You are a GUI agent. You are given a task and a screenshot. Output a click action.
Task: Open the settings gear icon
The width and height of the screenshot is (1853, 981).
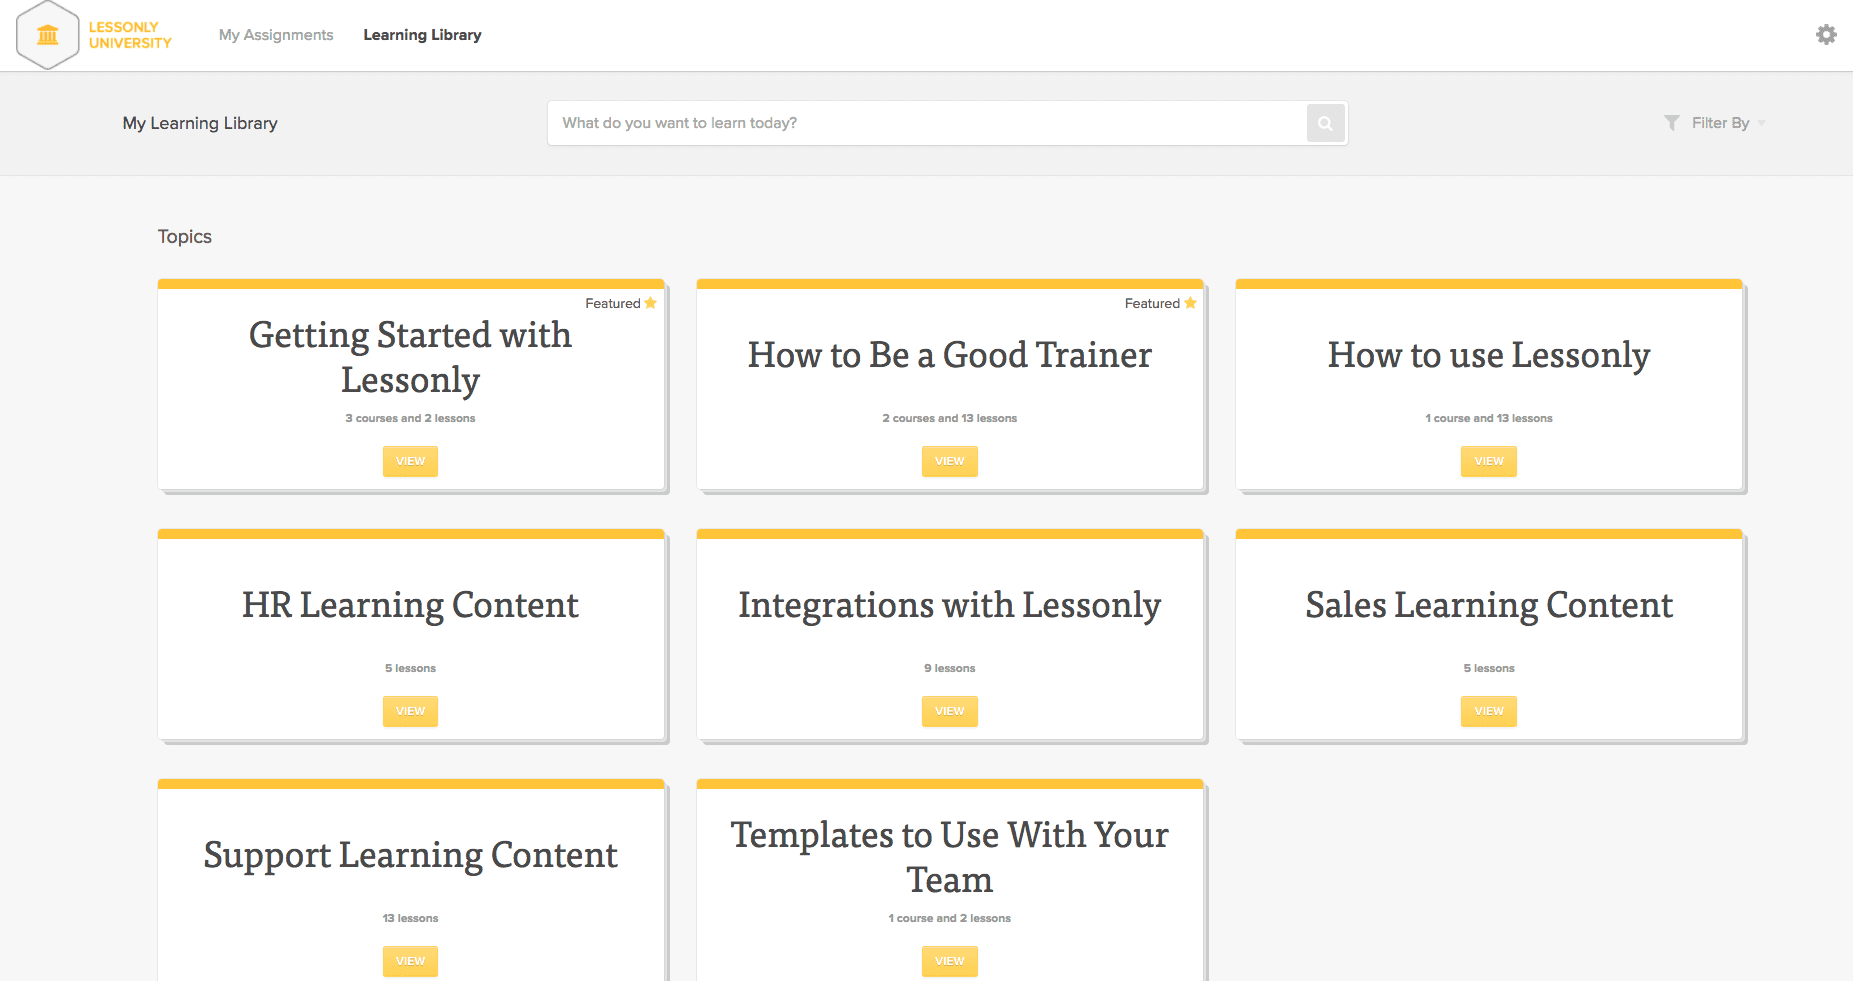coord(1826,35)
